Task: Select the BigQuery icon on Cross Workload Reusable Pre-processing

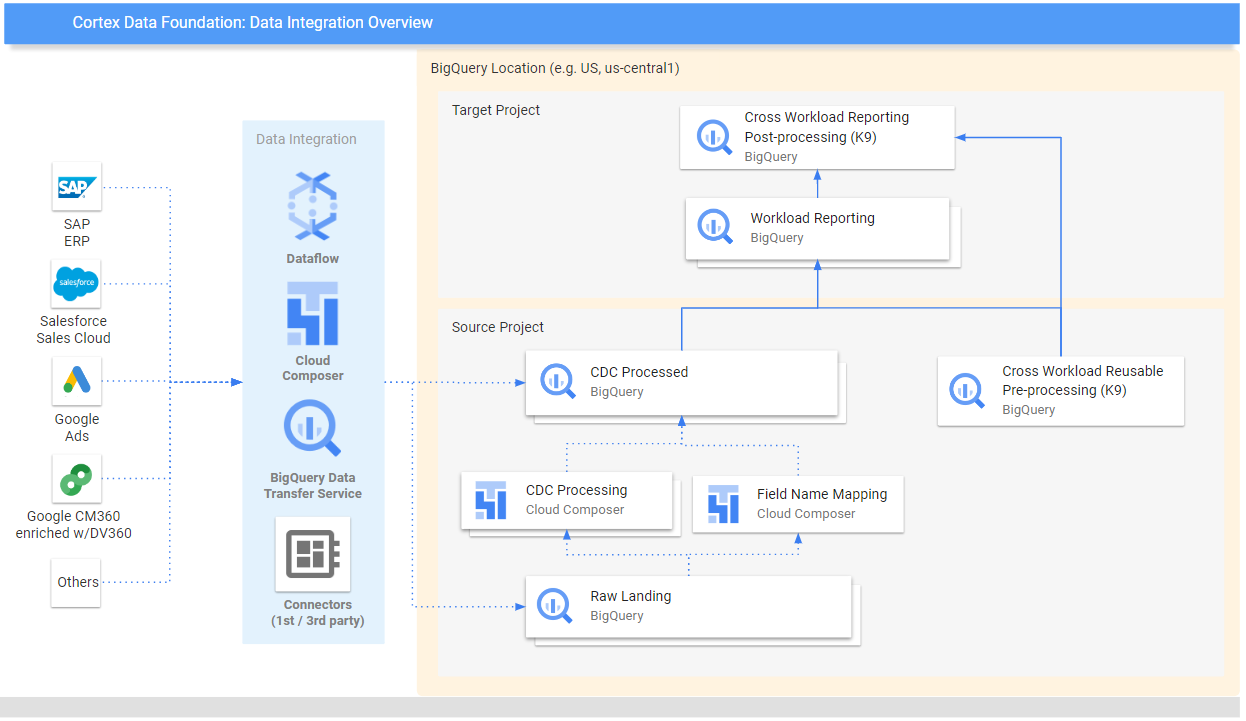Action: 966,390
